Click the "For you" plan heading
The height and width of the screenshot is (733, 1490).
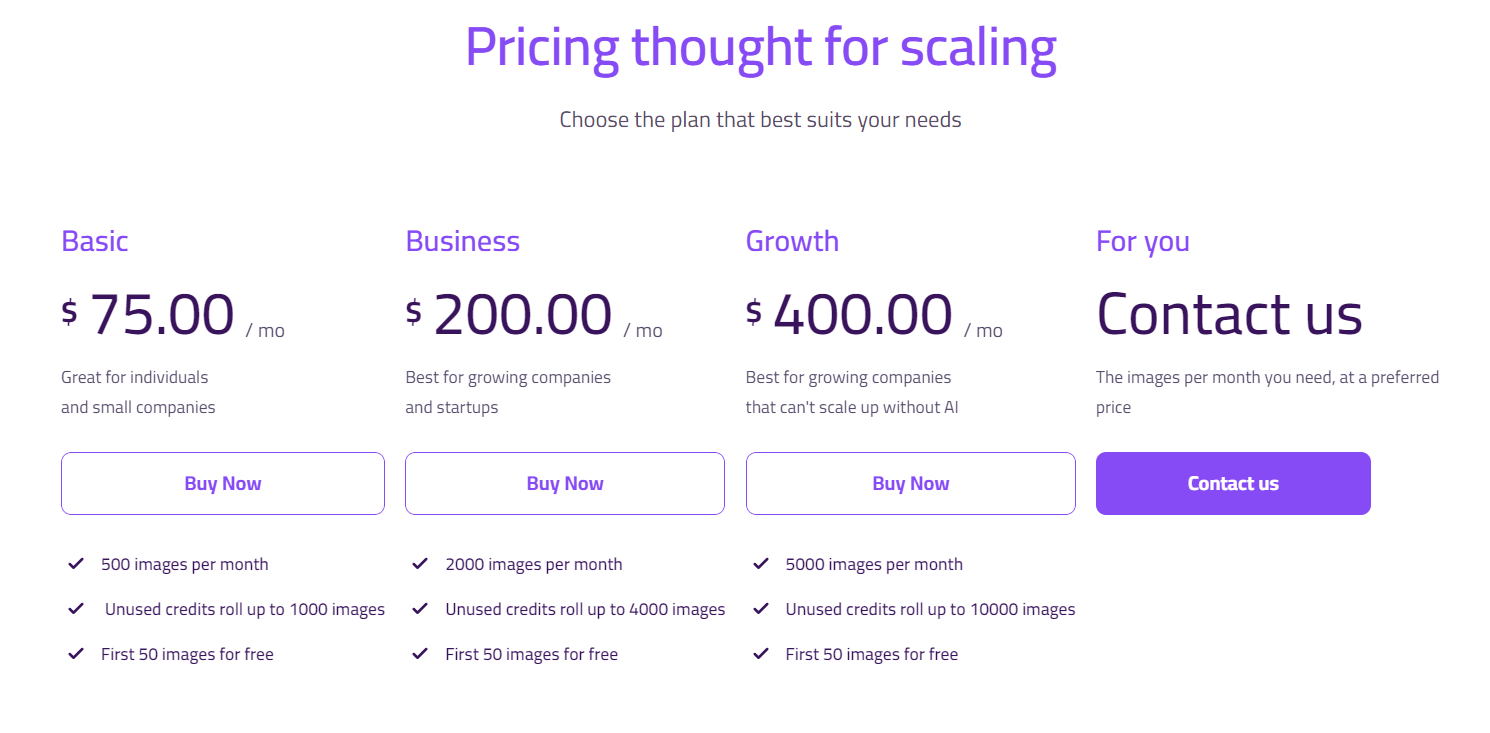(x=1142, y=240)
